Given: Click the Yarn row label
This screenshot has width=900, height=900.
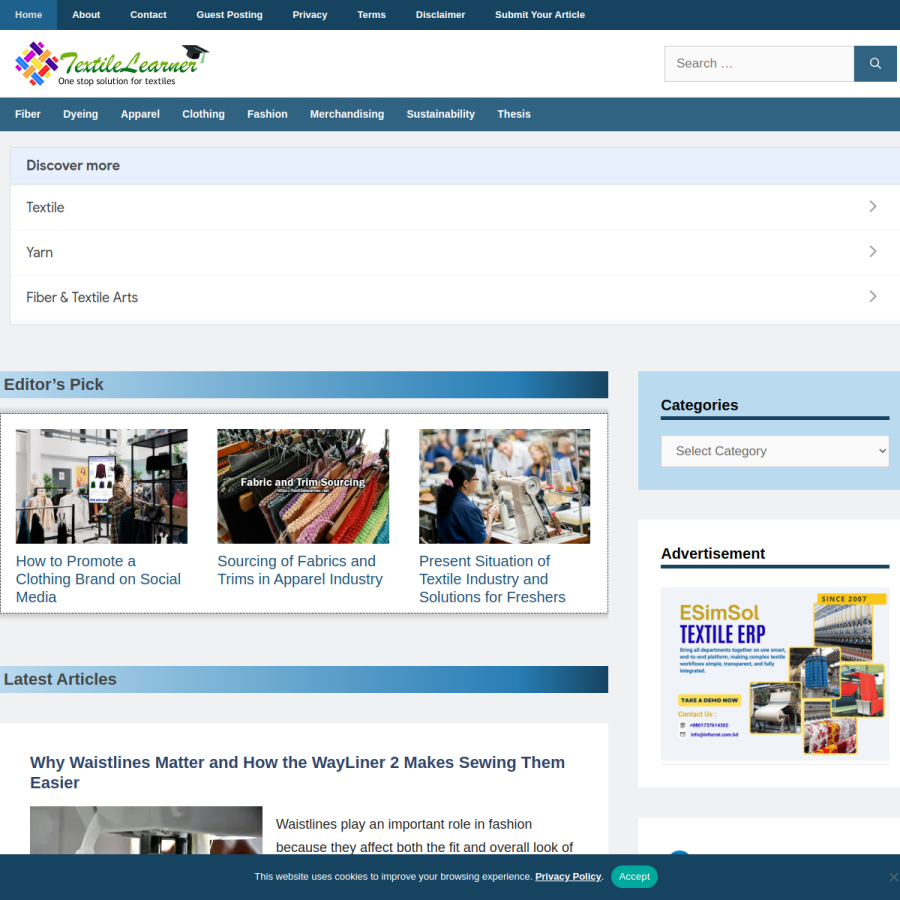Looking at the screenshot, I should point(40,253).
